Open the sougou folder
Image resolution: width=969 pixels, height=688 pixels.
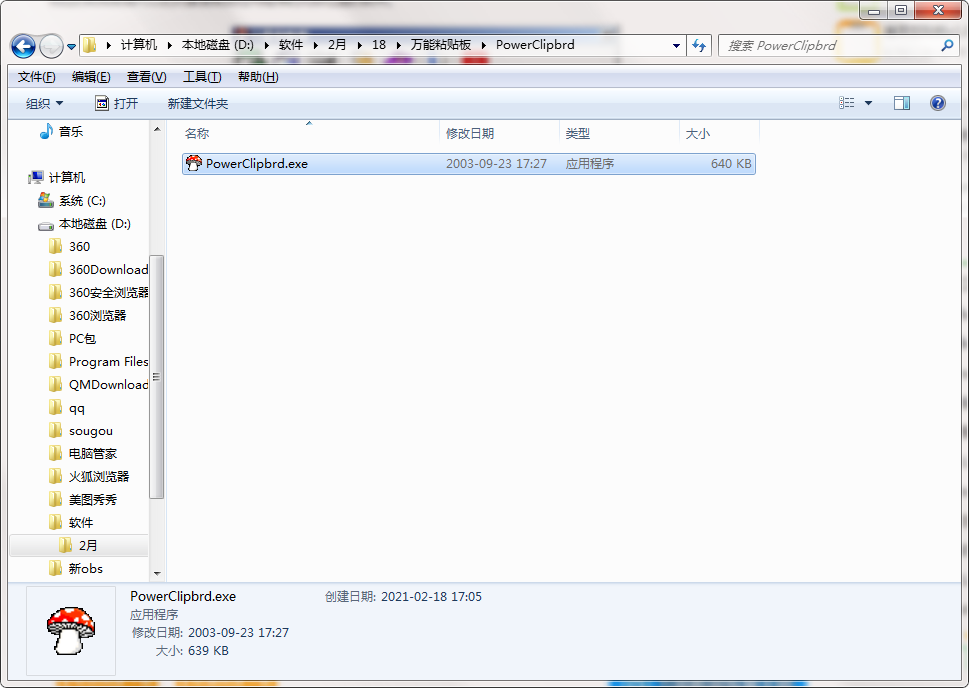91,431
